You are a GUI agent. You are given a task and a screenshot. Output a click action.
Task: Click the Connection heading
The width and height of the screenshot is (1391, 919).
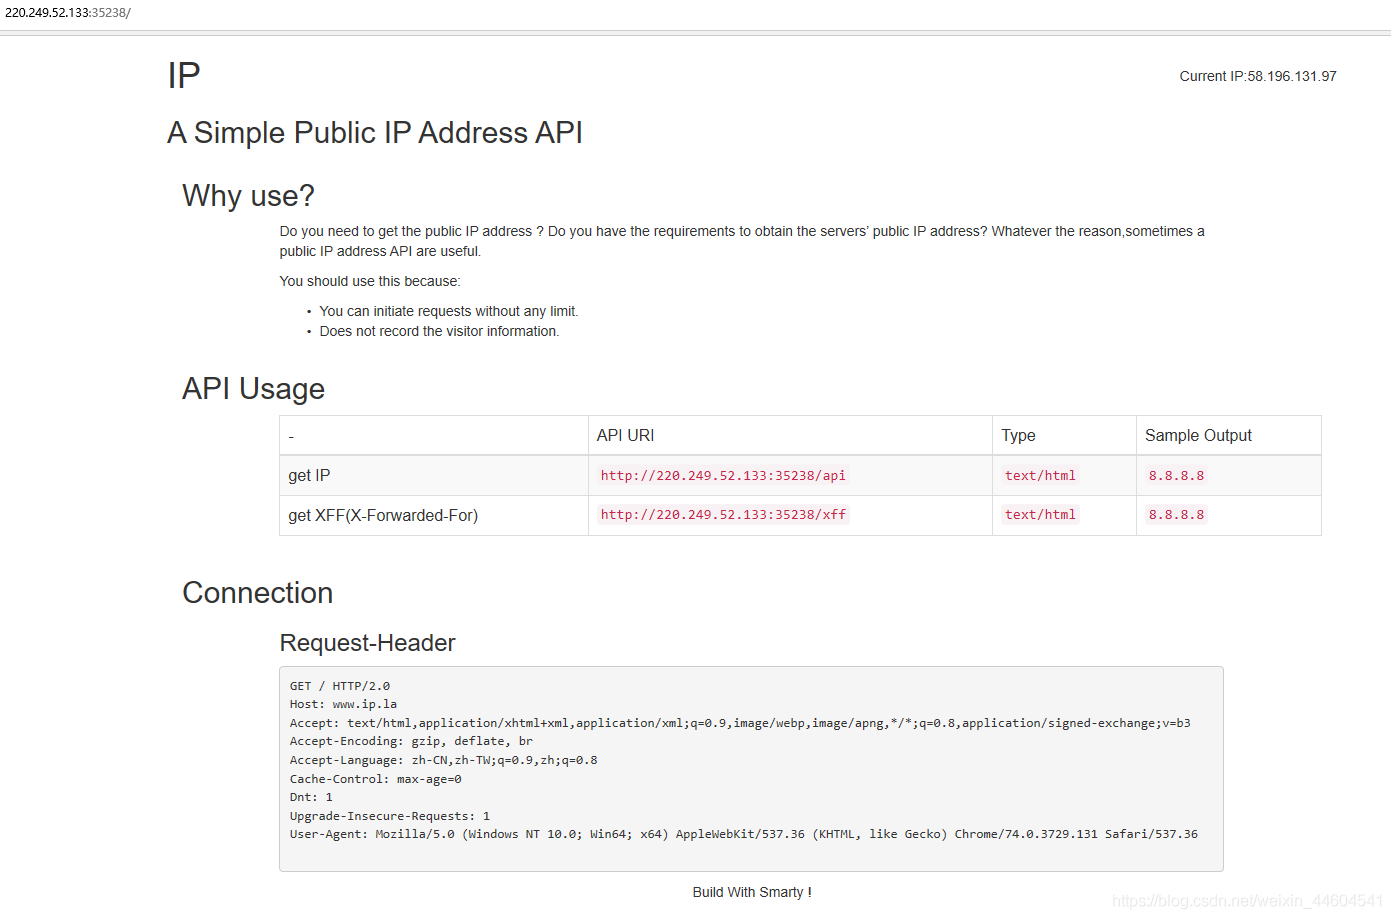tap(257, 593)
